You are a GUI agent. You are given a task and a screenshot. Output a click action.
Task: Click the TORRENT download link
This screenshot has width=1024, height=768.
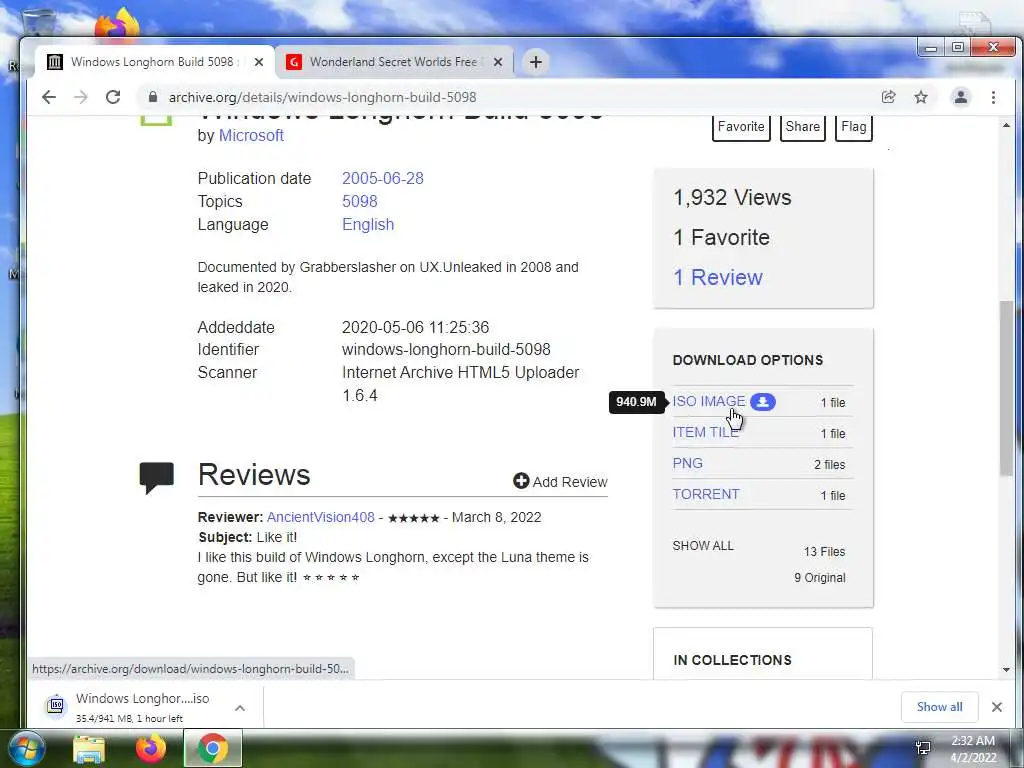pos(706,494)
